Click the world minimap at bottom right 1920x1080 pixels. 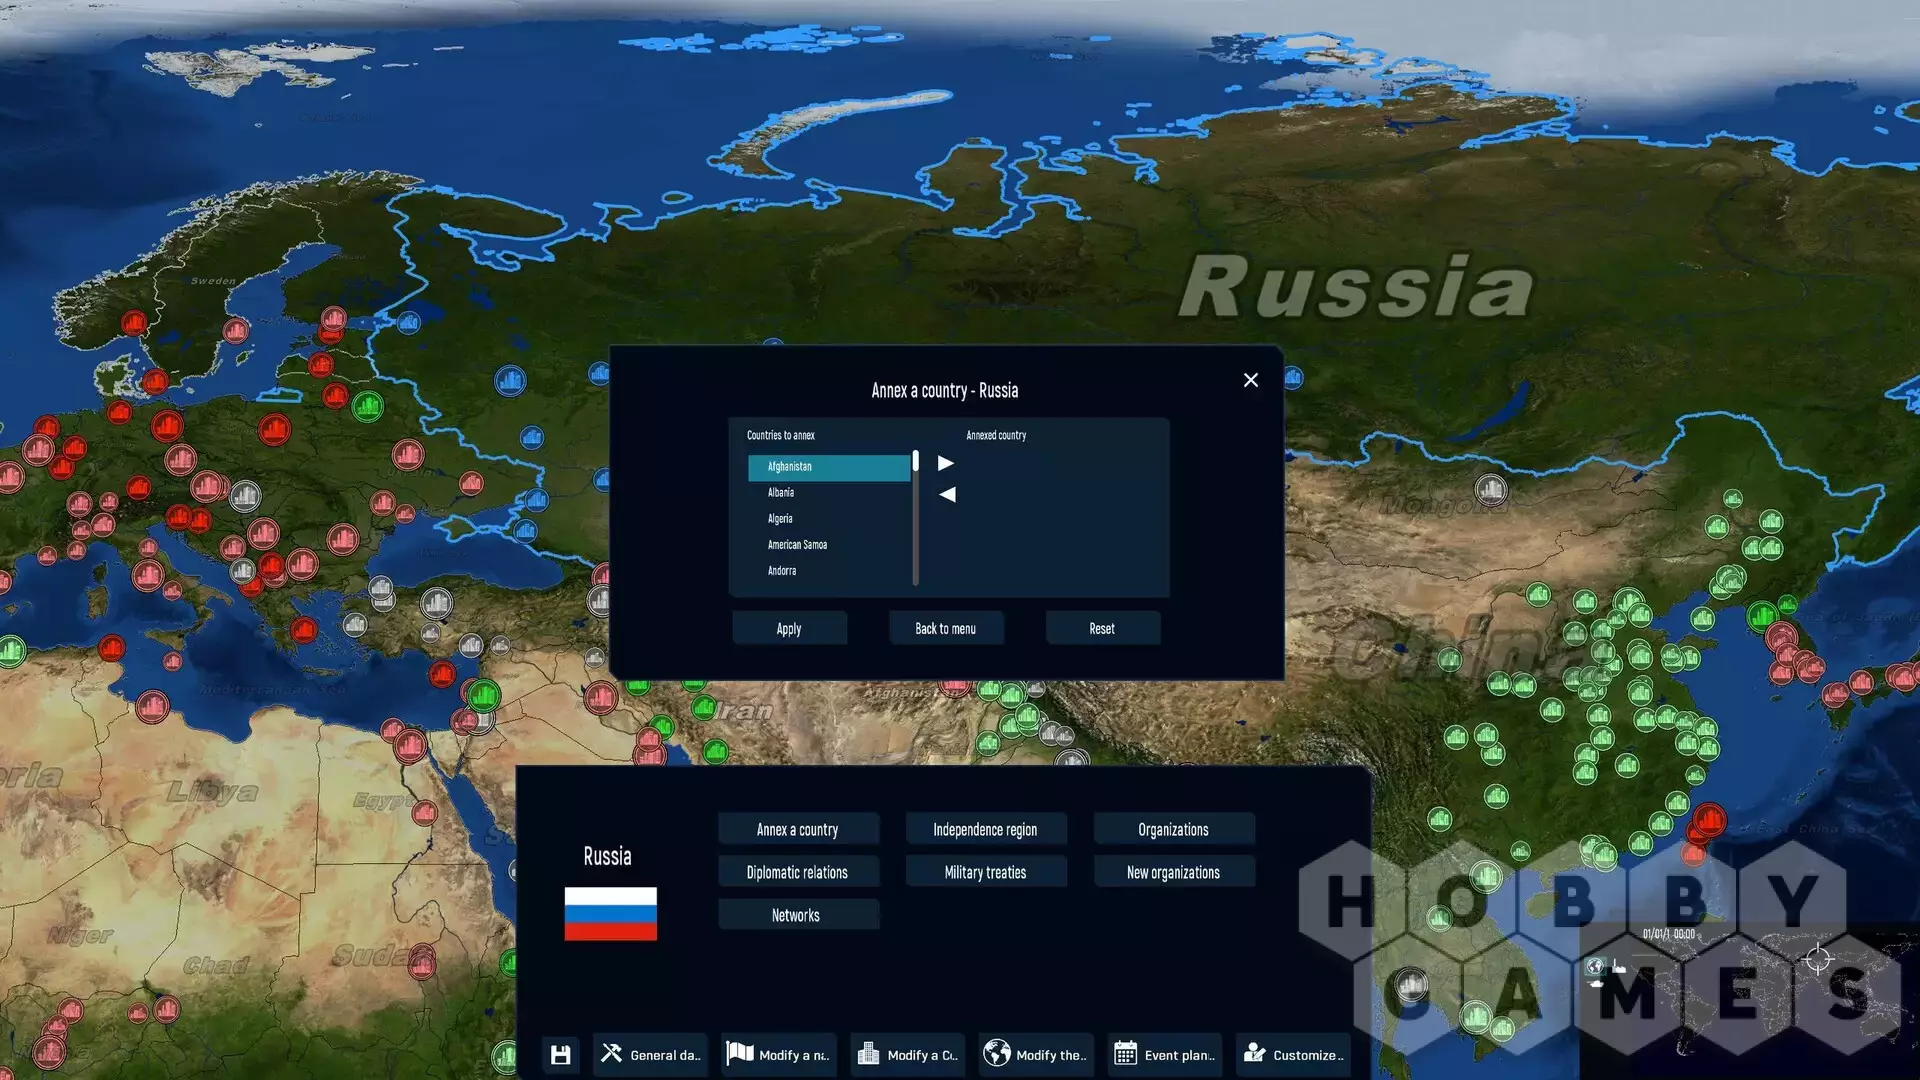(1750, 1000)
